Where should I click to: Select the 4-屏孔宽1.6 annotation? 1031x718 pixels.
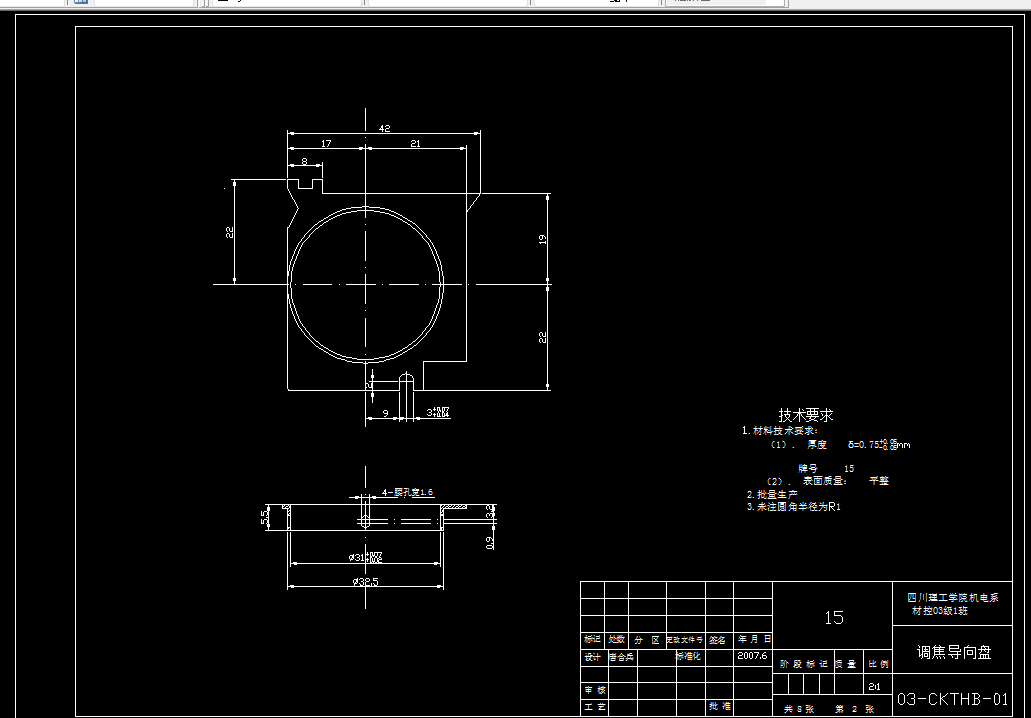point(408,492)
